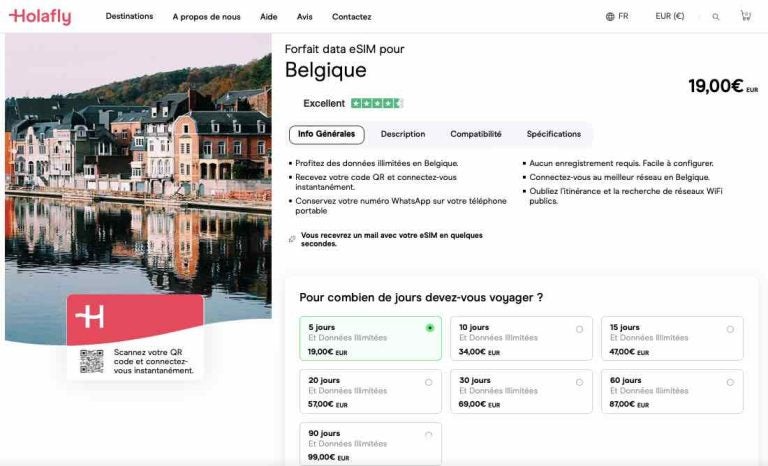This screenshot has height=466, width=768.
Task: Select the 15 jours plan radio
Action: coord(730,328)
